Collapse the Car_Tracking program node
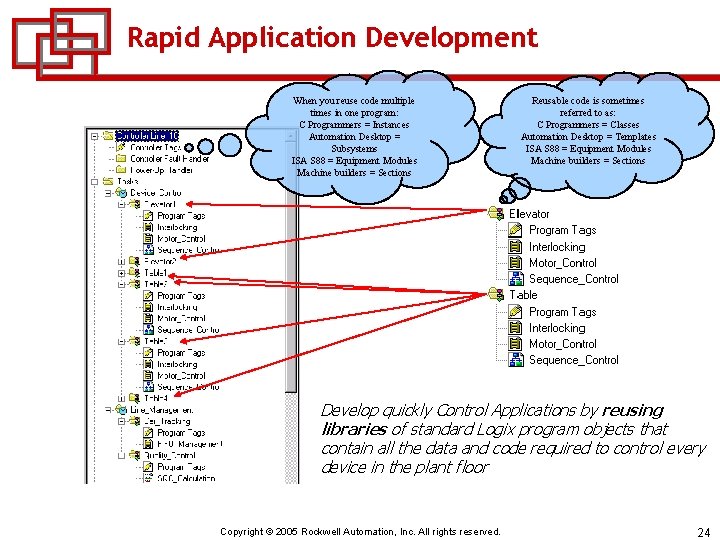 pos(121,422)
